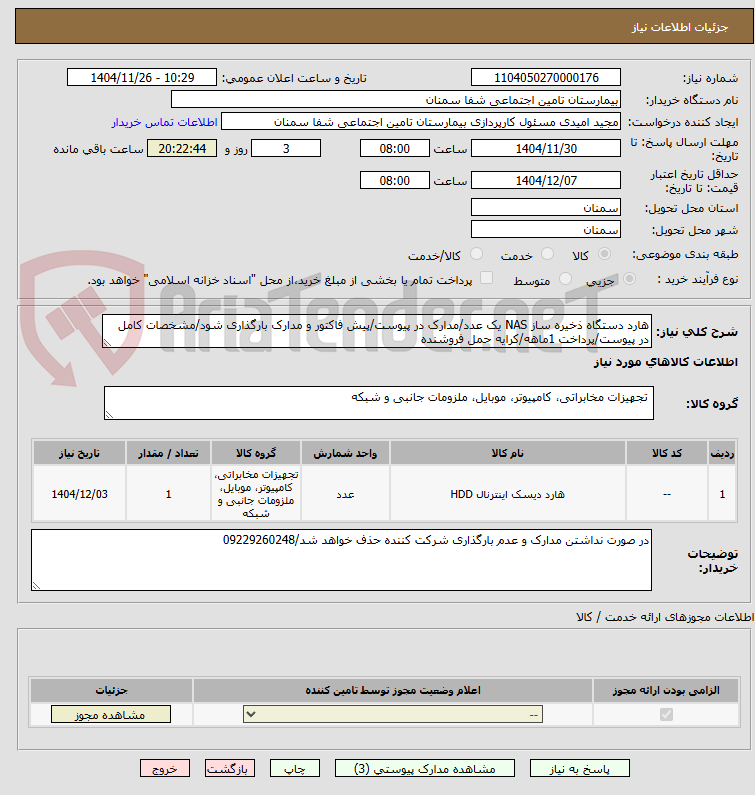Click the نام کالا column header
The image size is (755, 795).
[x=508, y=453]
